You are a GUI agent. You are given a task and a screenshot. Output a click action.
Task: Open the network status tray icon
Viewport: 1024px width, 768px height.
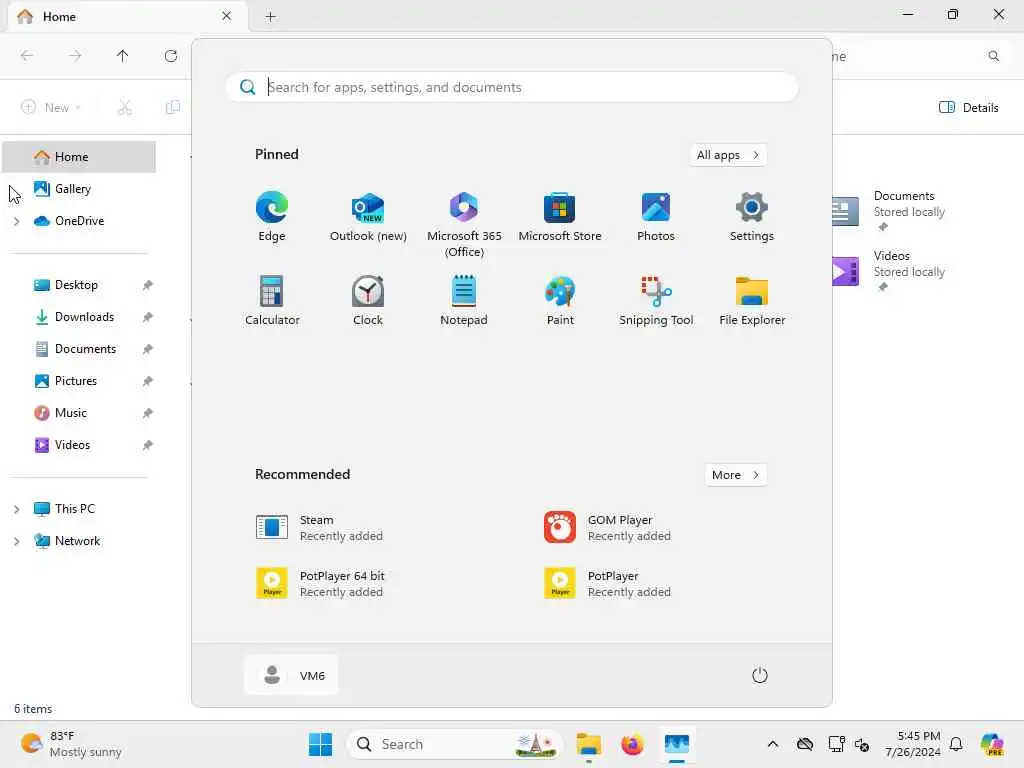pos(836,744)
